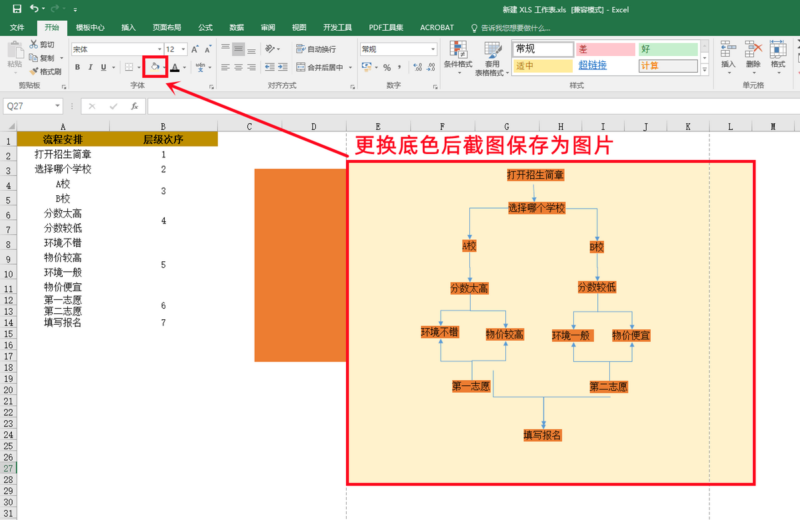
Task: Decrease font size with the smaller A icon
Action: point(208,49)
